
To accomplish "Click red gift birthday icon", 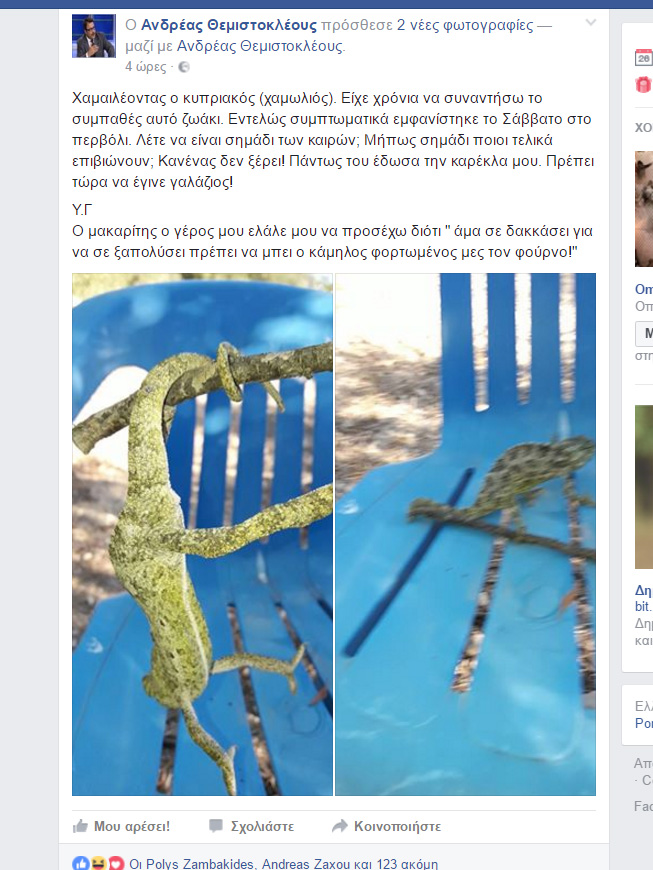I will tap(644, 84).
